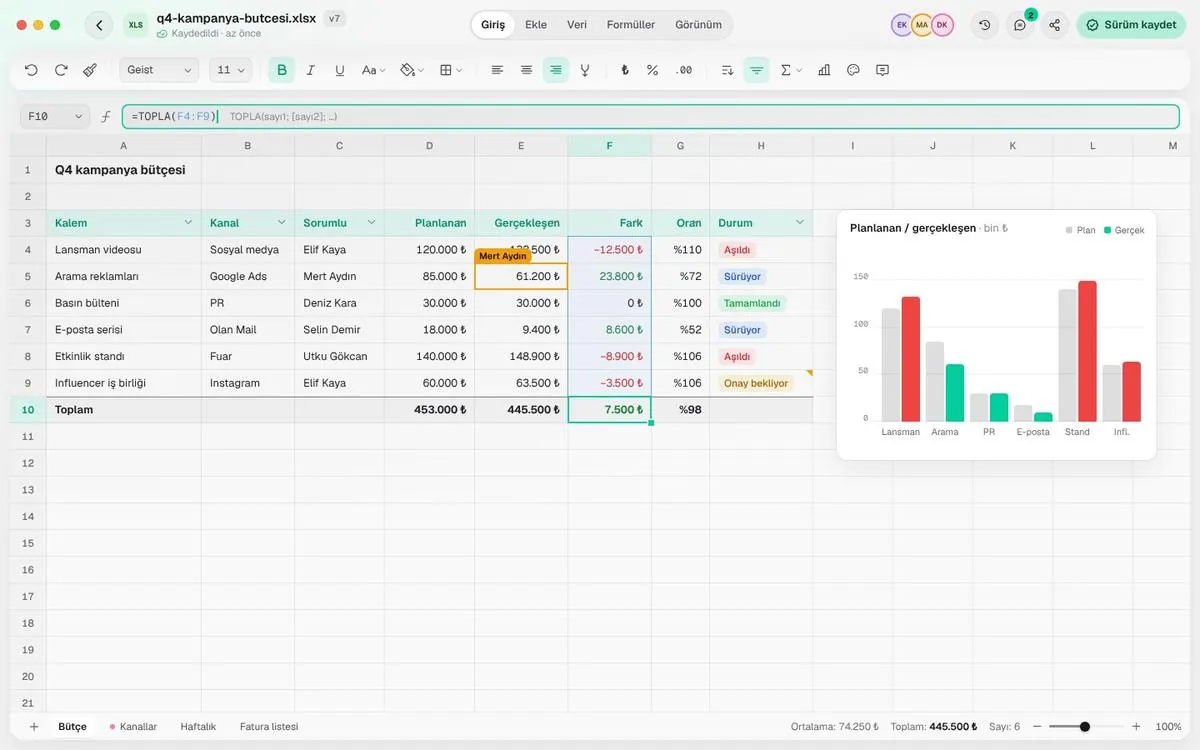This screenshot has height=750, width=1200.
Task: Select row 10 header
Action: 28,409
